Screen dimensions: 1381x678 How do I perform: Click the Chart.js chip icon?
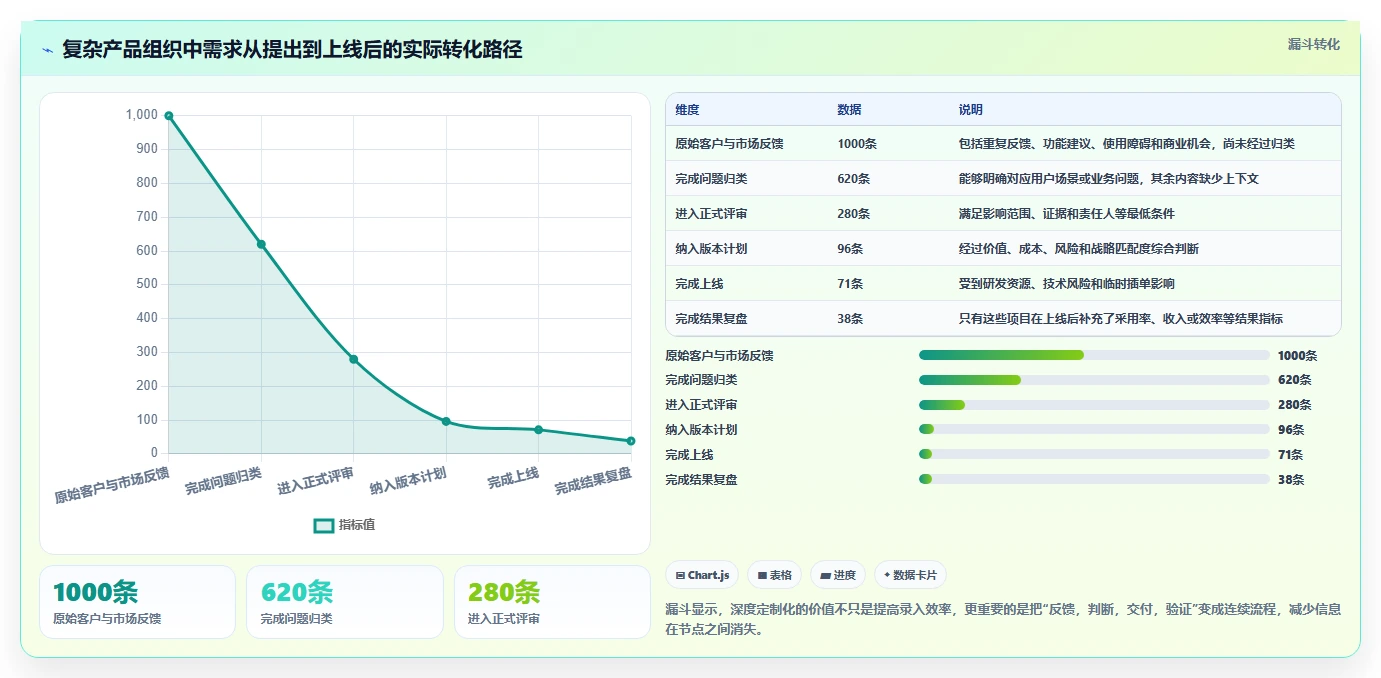(680, 575)
